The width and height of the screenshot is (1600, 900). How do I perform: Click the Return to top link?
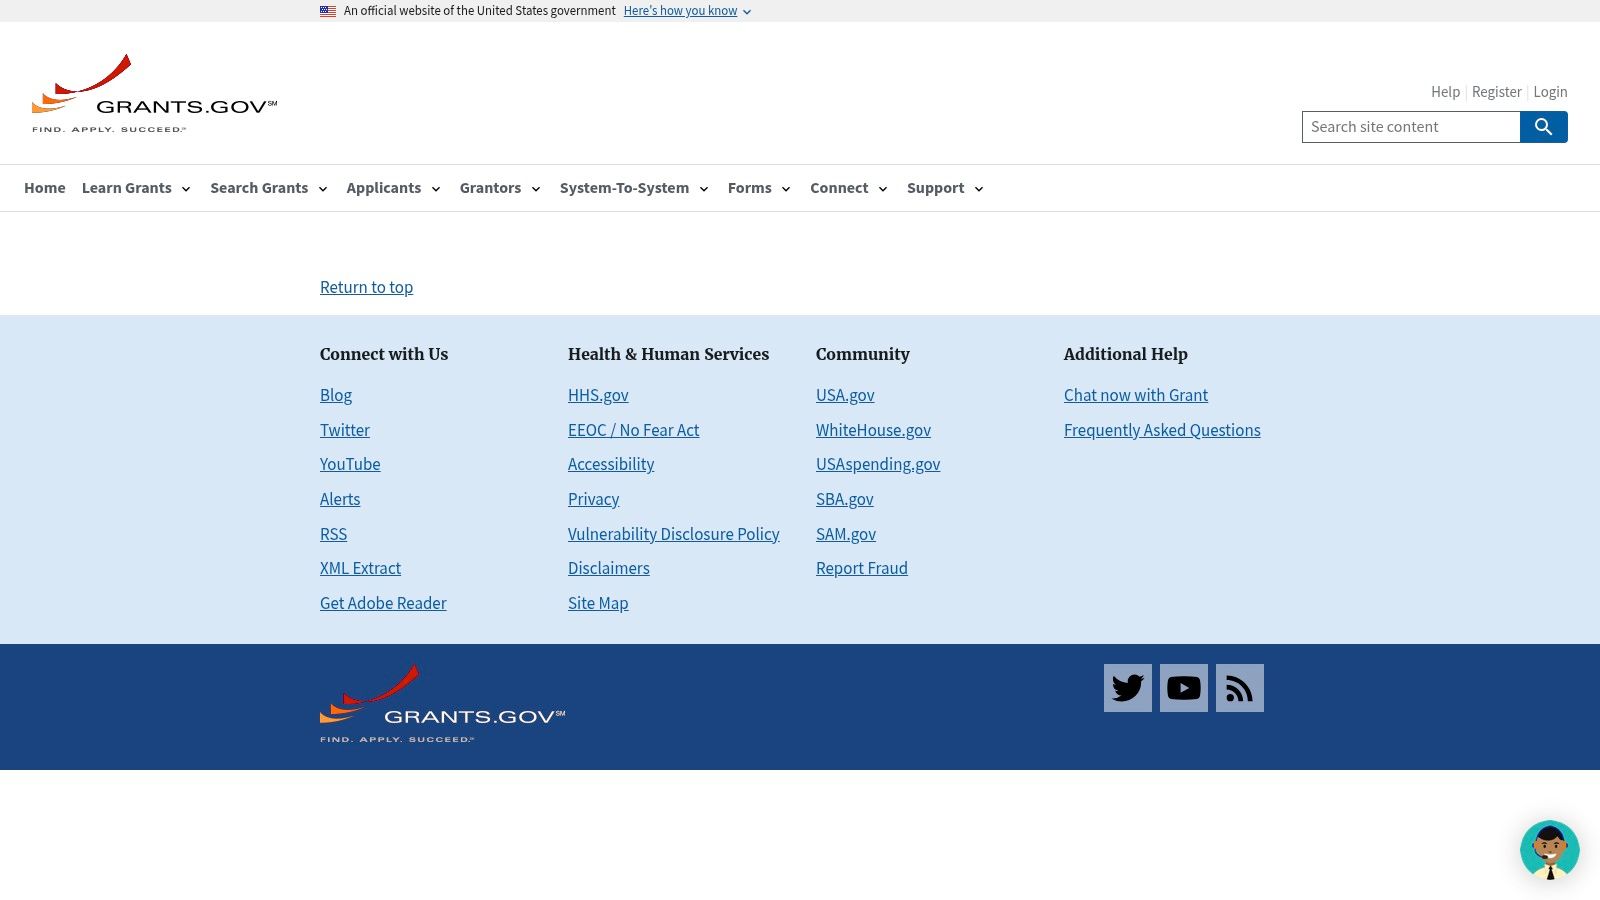click(x=366, y=287)
